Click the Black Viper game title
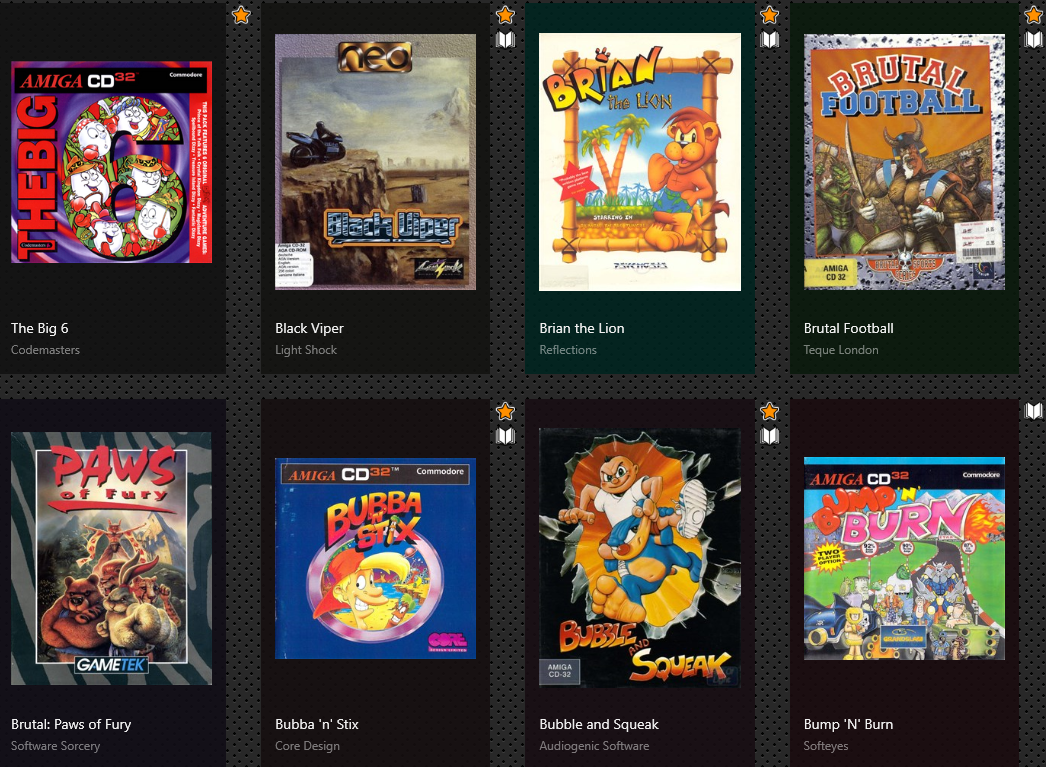The image size is (1046, 767). point(310,328)
